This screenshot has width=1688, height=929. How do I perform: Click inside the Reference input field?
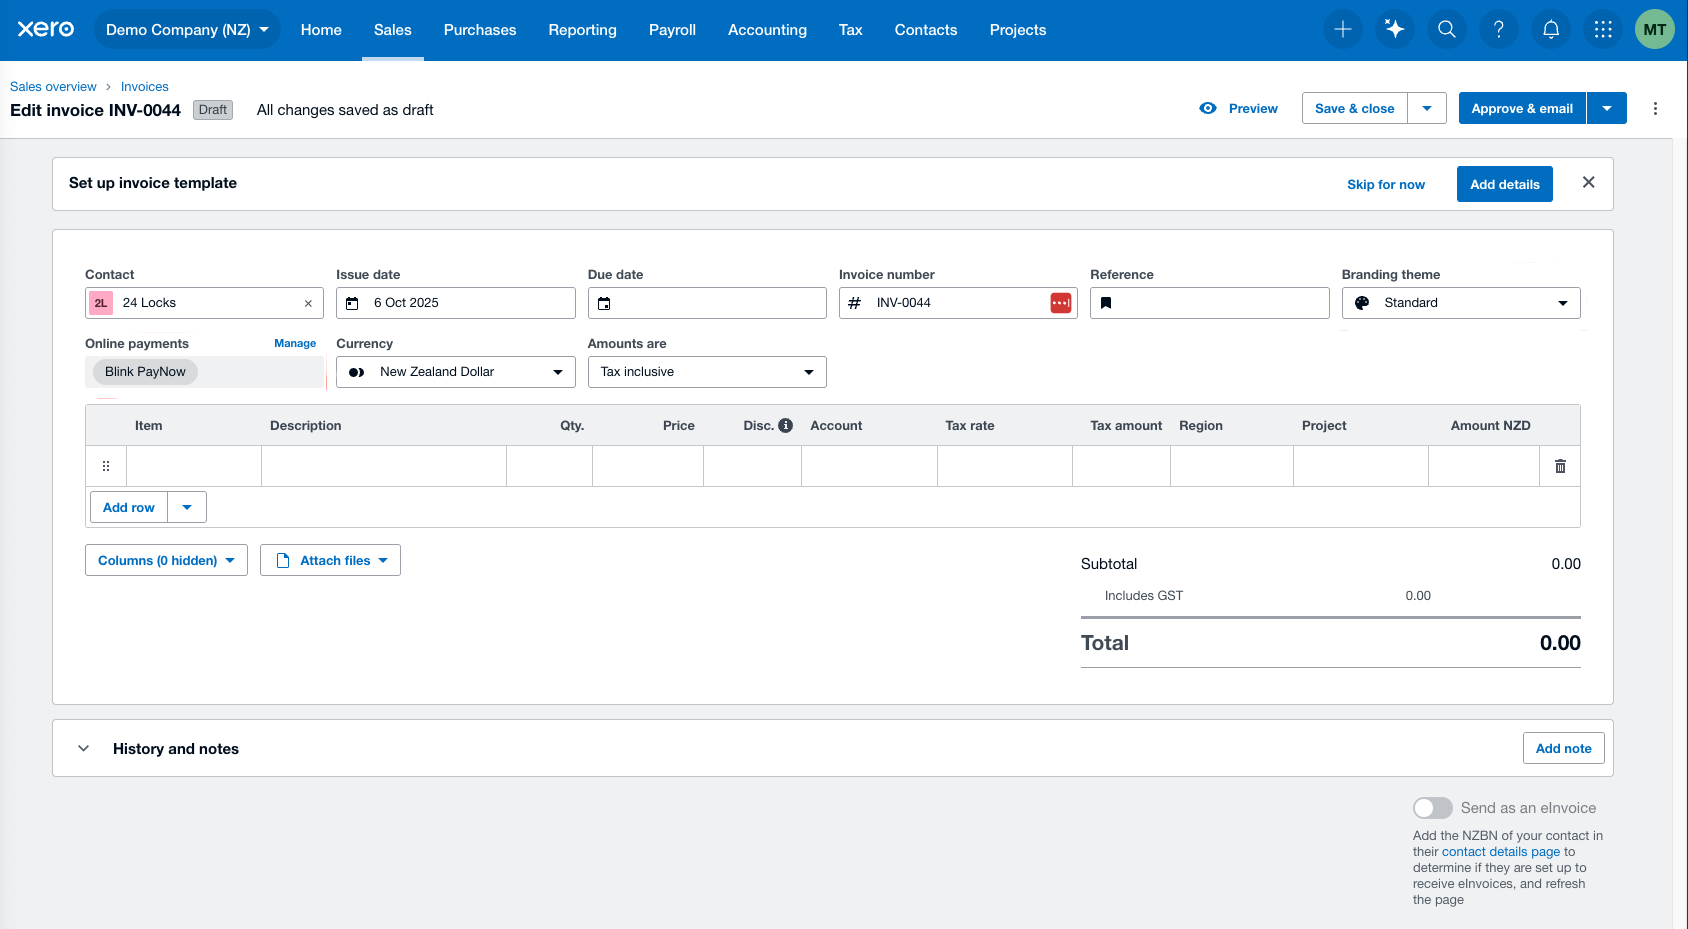click(x=1210, y=302)
